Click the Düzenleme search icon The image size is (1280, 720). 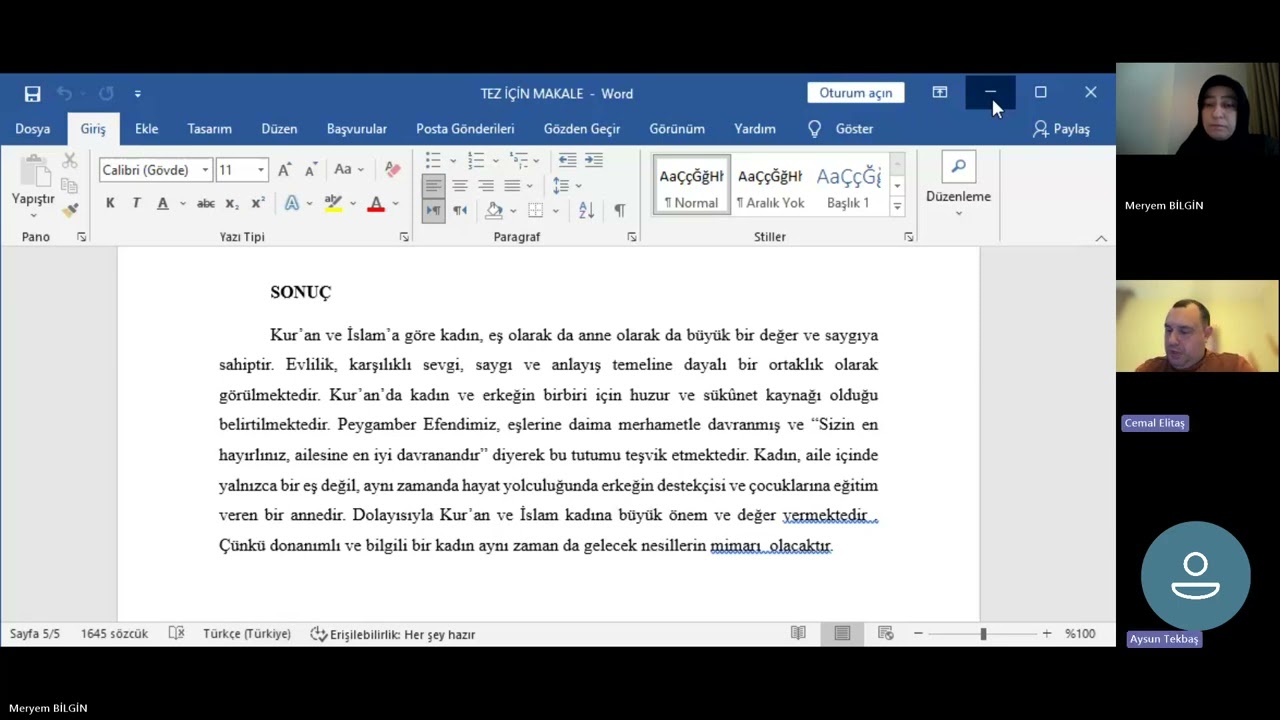coord(958,166)
